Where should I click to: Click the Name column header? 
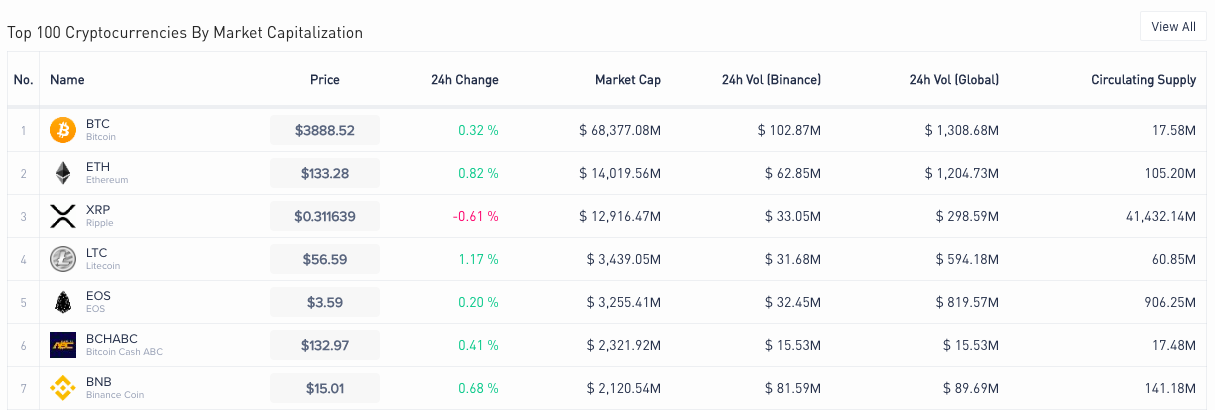67,80
